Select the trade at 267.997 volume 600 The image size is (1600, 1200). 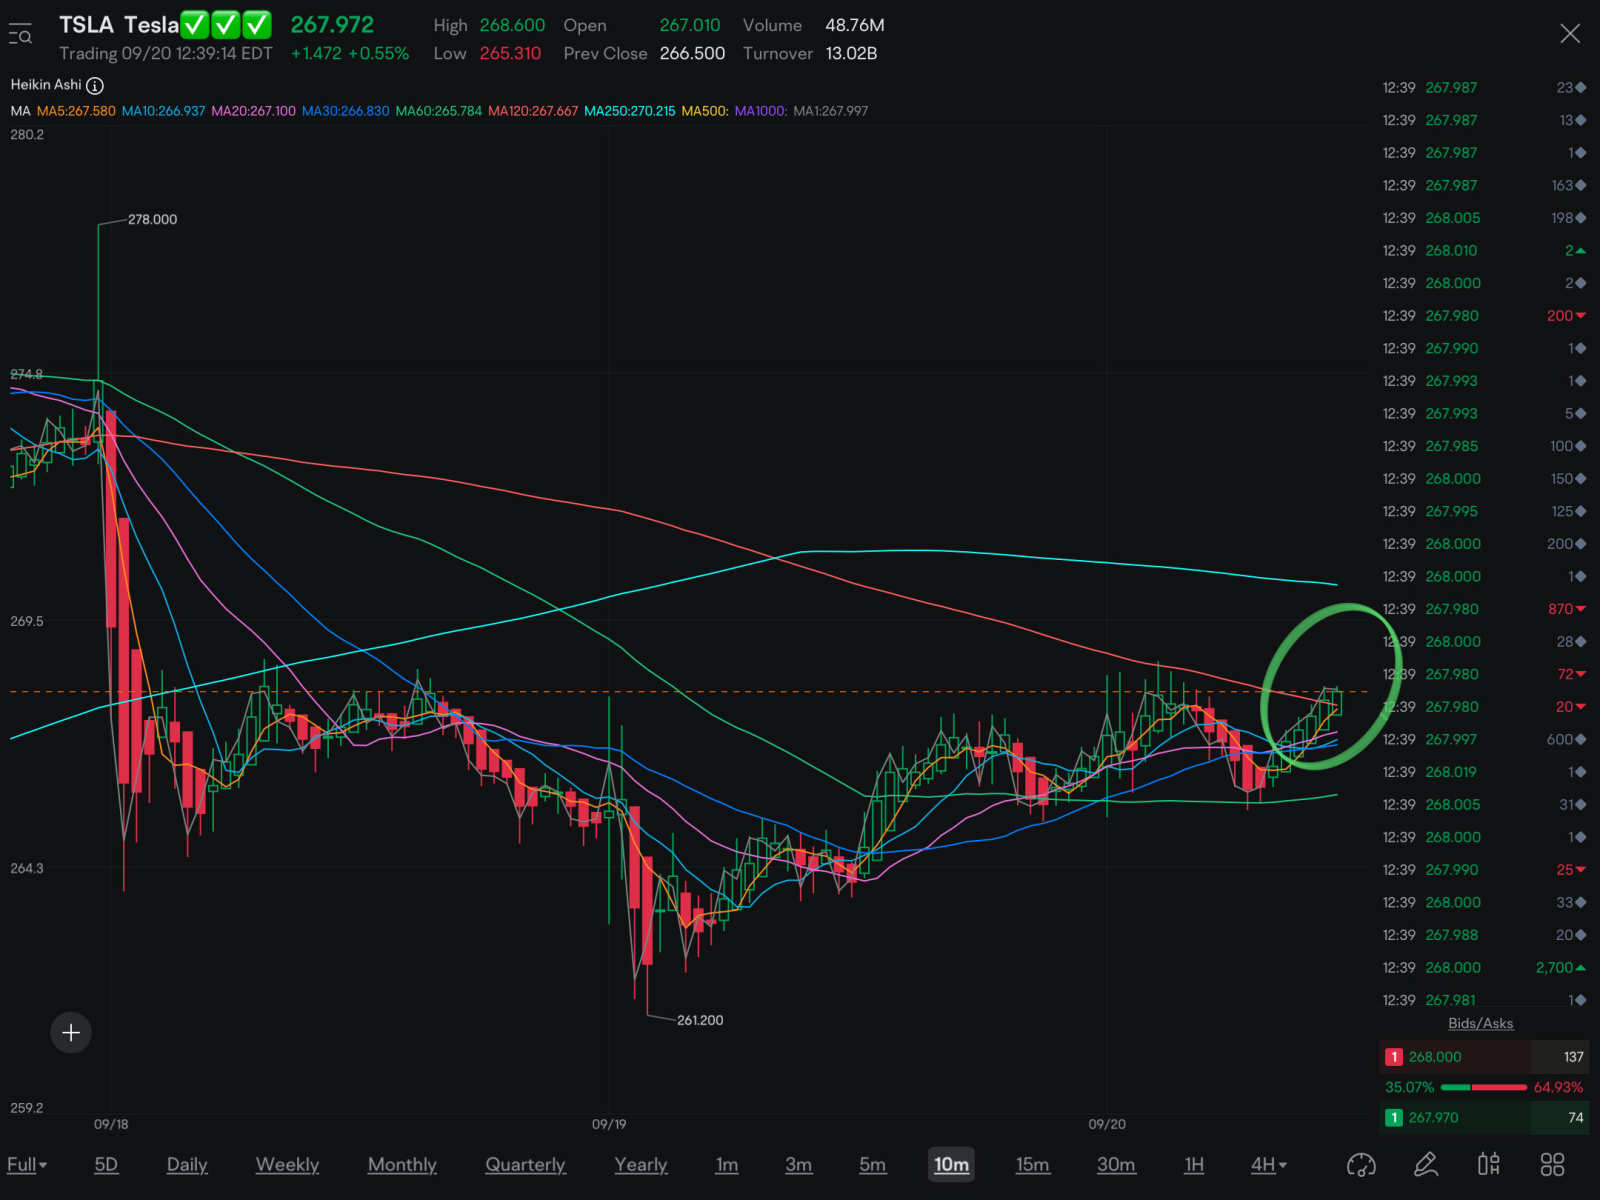pos(1484,739)
